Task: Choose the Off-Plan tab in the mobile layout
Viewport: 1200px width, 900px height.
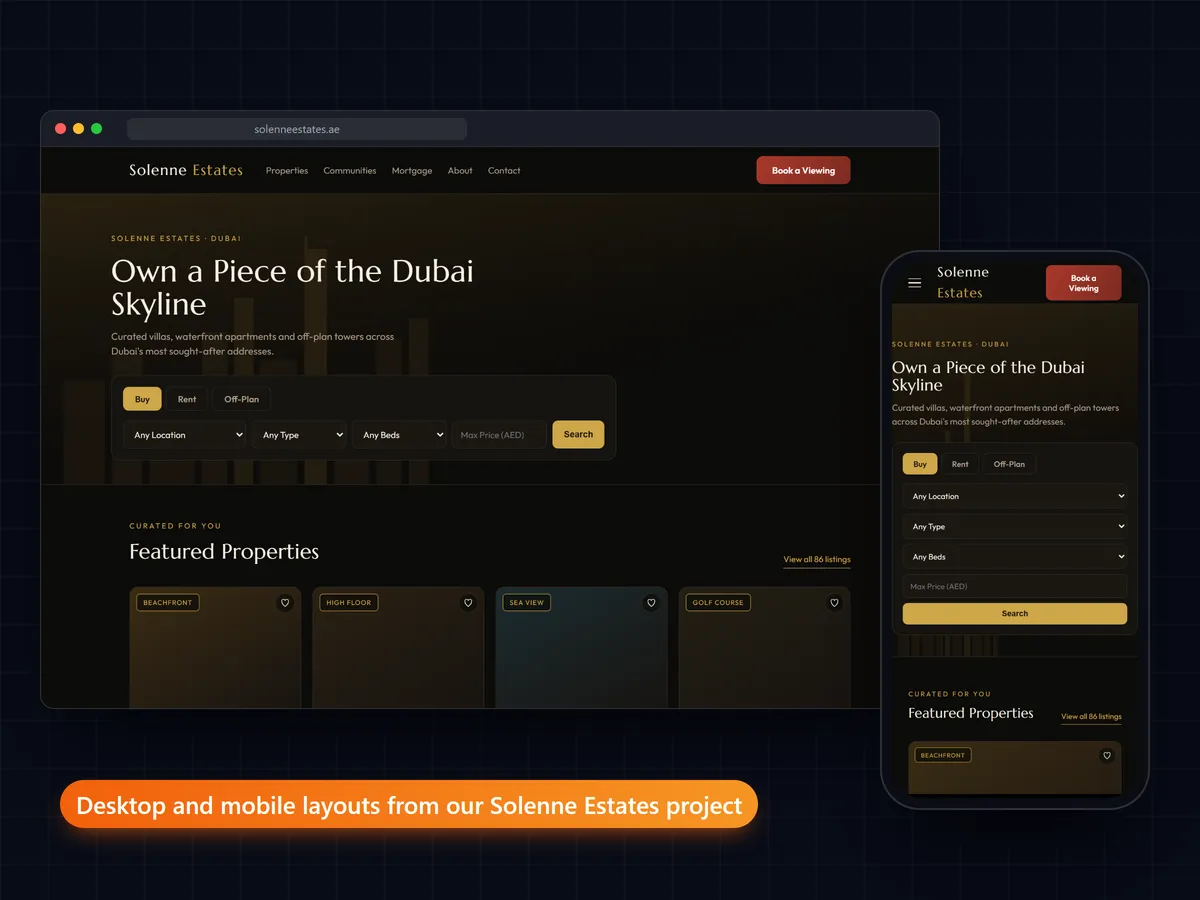Action: (x=1009, y=464)
